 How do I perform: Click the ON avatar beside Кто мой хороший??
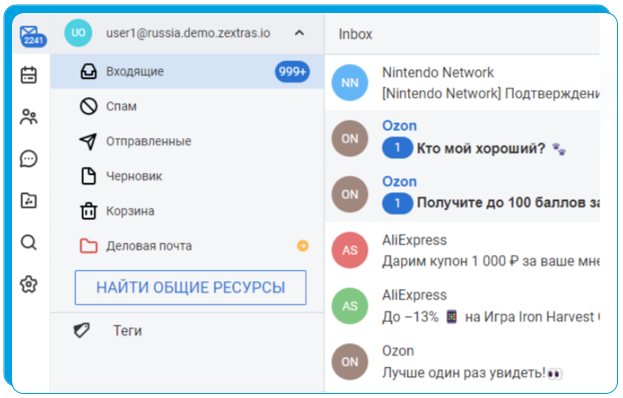click(350, 139)
